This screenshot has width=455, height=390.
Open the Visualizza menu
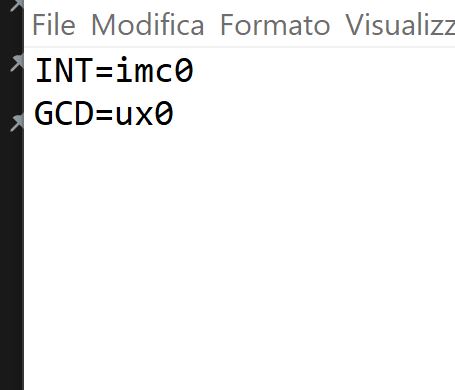400,25
